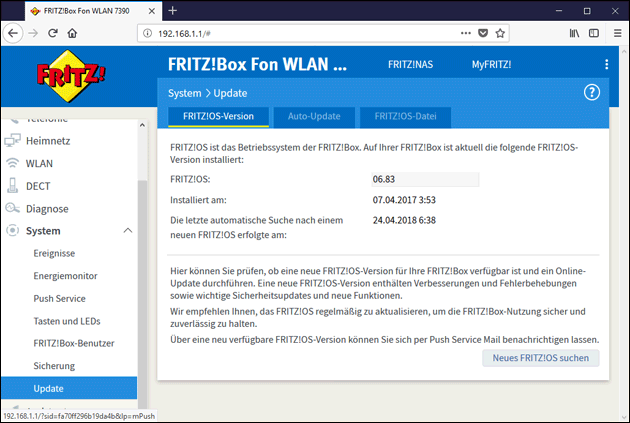Open the help question mark icon
Screen dimensions: 630x423
pyautogui.click(x=591, y=93)
